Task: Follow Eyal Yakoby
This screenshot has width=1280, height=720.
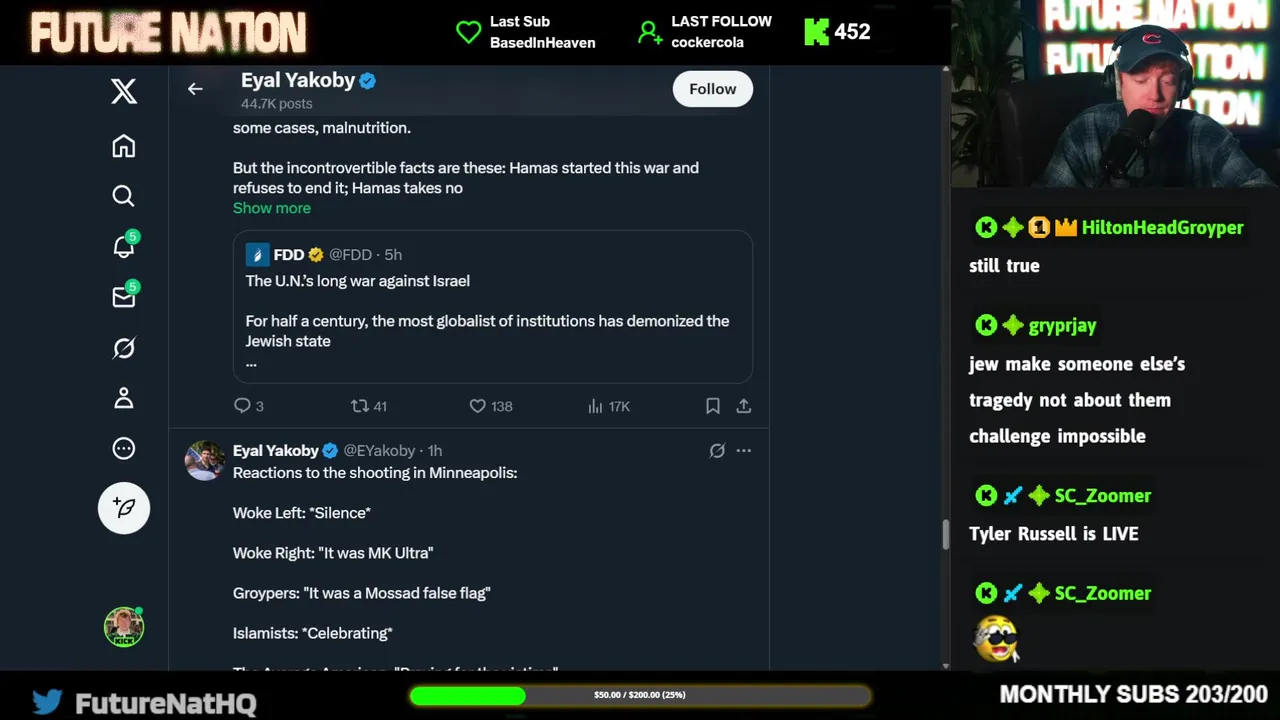Action: pyautogui.click(x=712, y=89)
